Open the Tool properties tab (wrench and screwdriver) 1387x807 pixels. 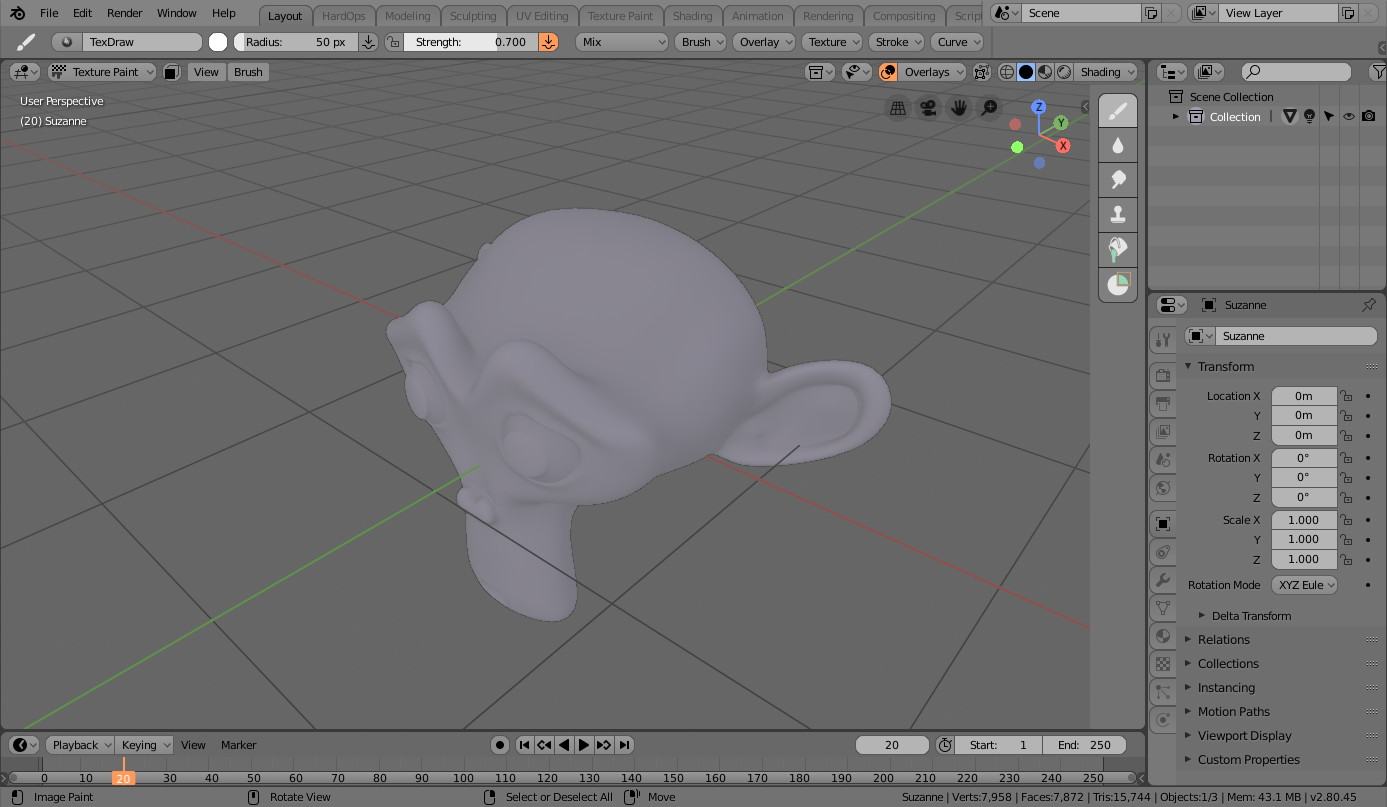tap(1162, 339)
